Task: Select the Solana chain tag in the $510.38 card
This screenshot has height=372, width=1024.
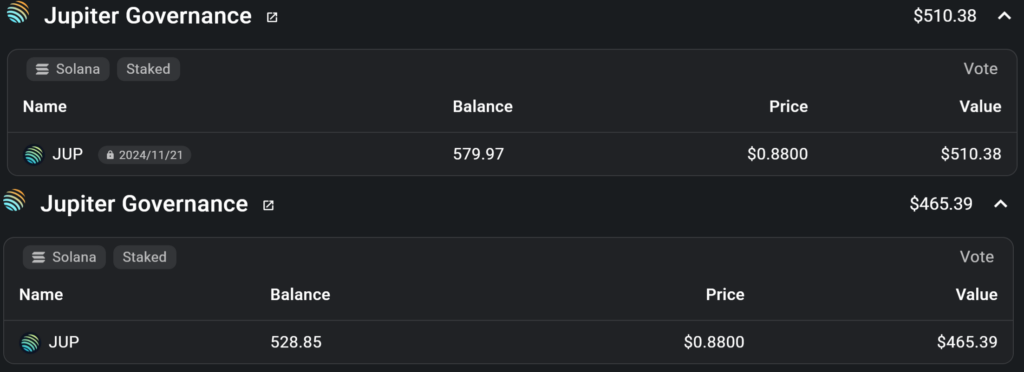Action: point(68,69)
